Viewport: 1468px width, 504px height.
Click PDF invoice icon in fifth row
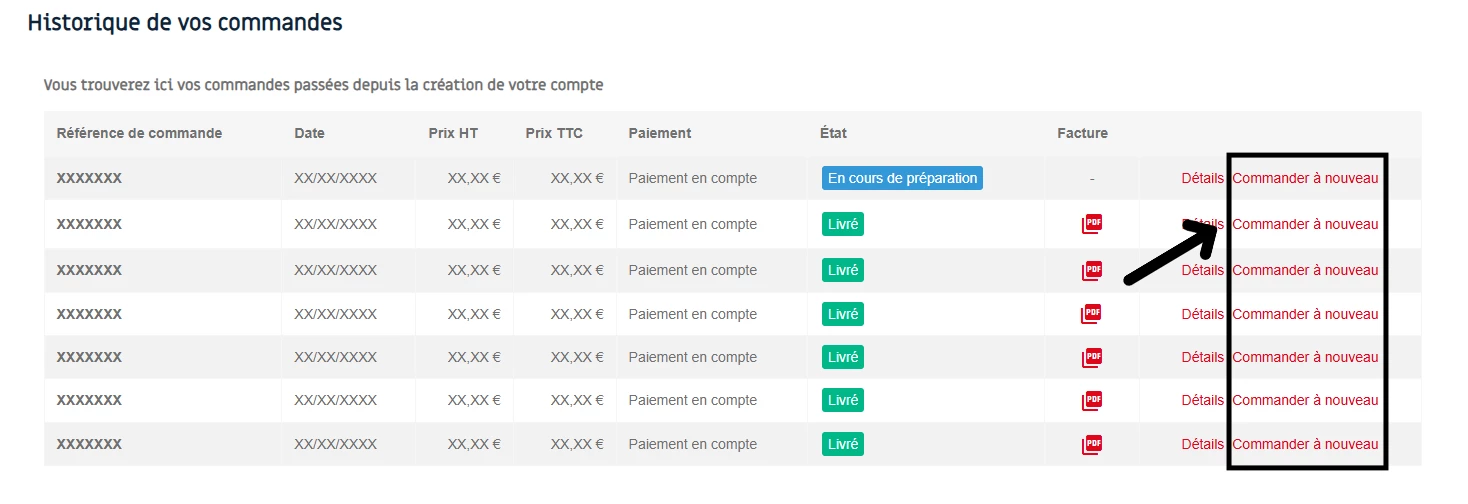tap(1092, 357)
